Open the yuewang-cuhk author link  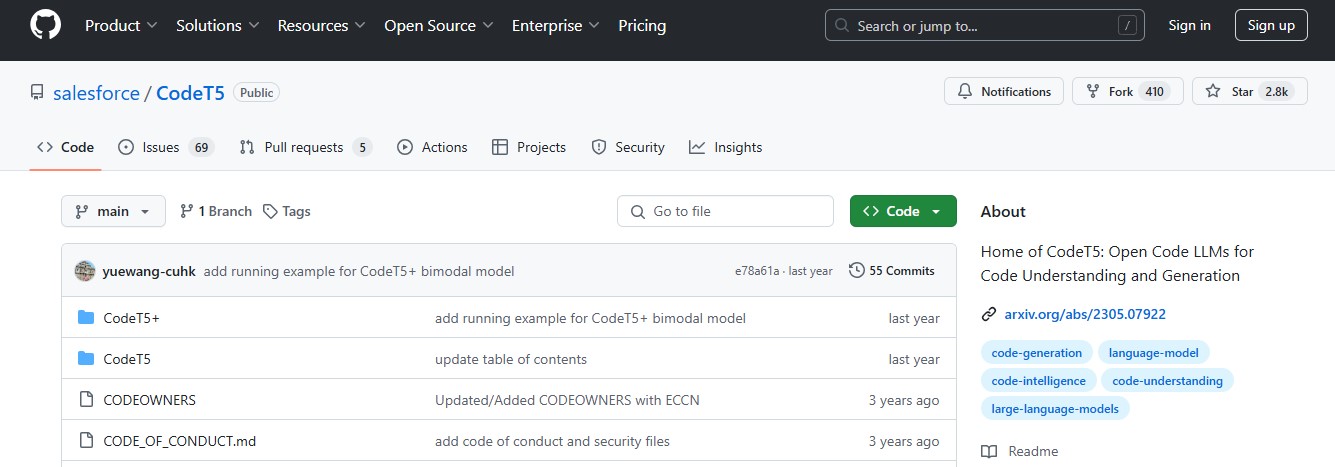(149, 271)
